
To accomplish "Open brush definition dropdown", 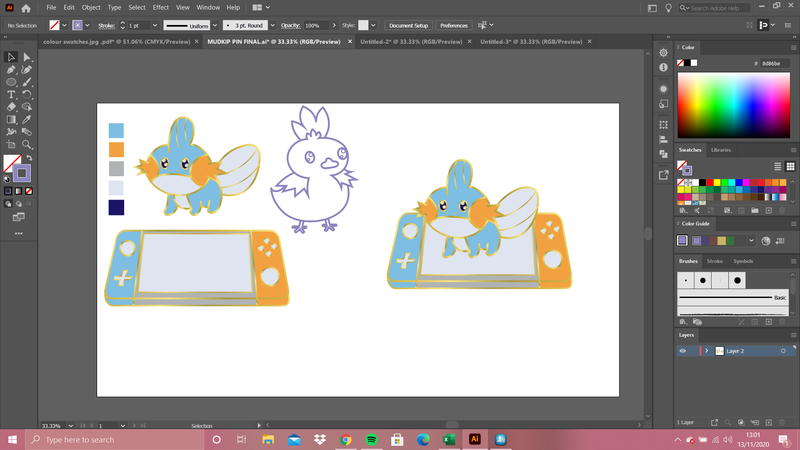I will coord(272,26).
